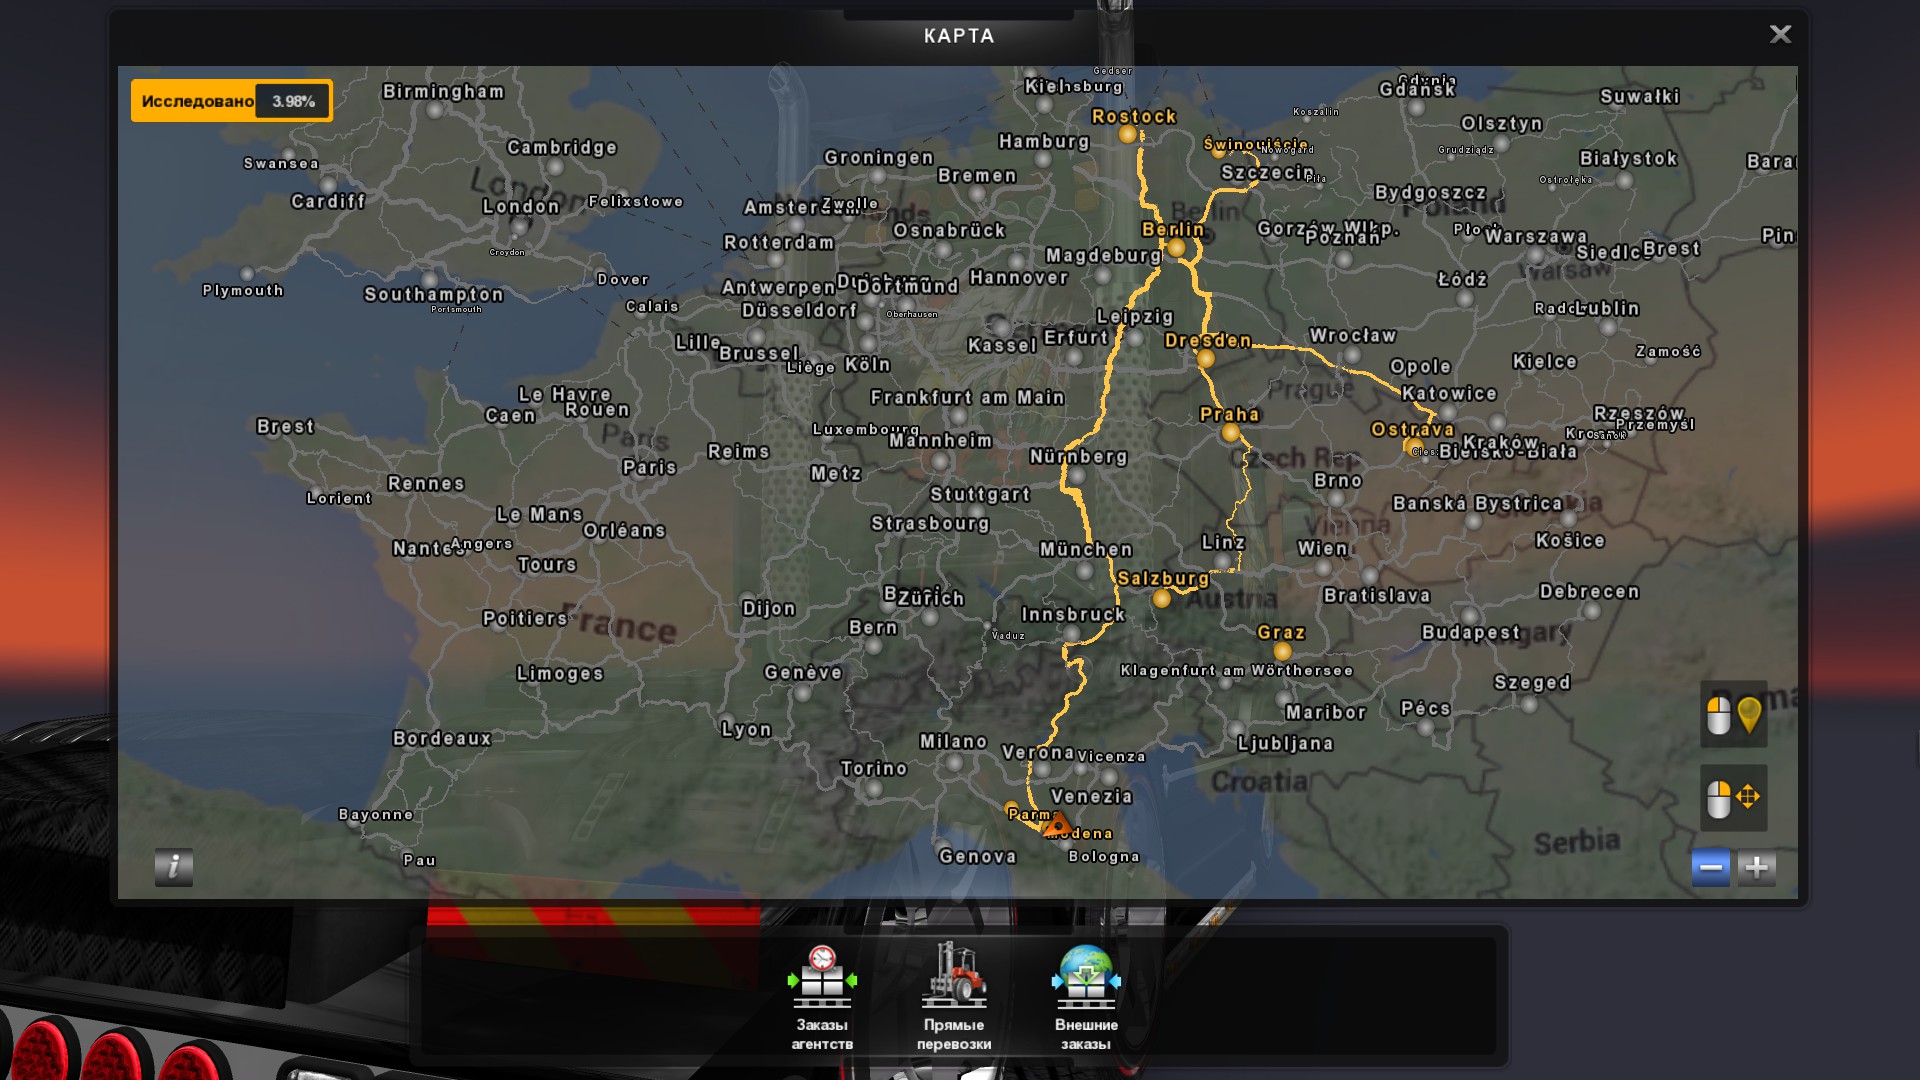The image size is (1920, 1080).
Task: Select the truck position marker near Parma
Action: pos(1056,825)
